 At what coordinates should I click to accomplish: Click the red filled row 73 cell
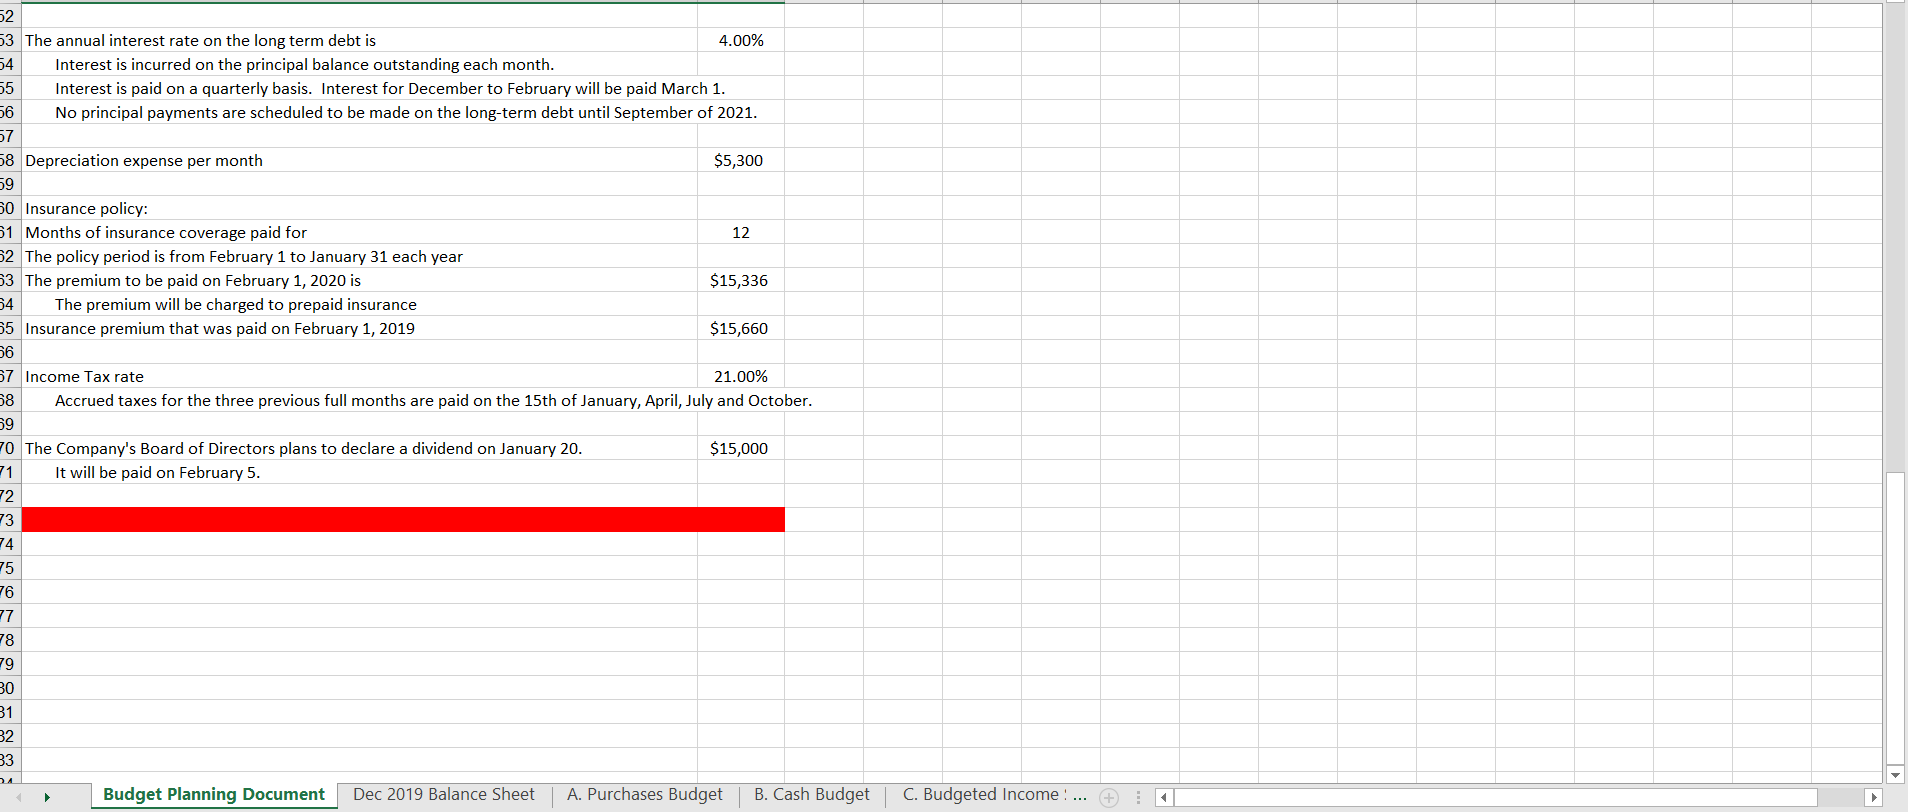pos(403,520)
